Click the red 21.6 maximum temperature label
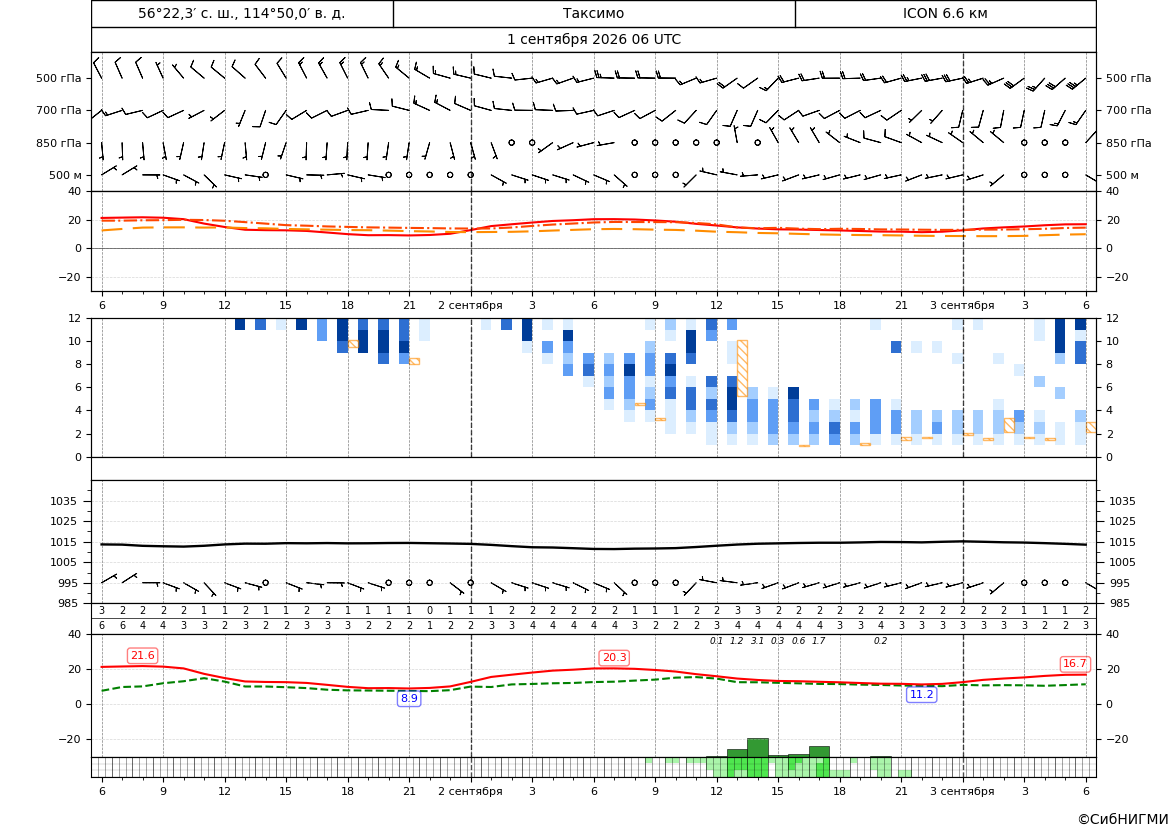Viewport: 1169px width, 827px height. pyautogui.click(x=142, y=655)
